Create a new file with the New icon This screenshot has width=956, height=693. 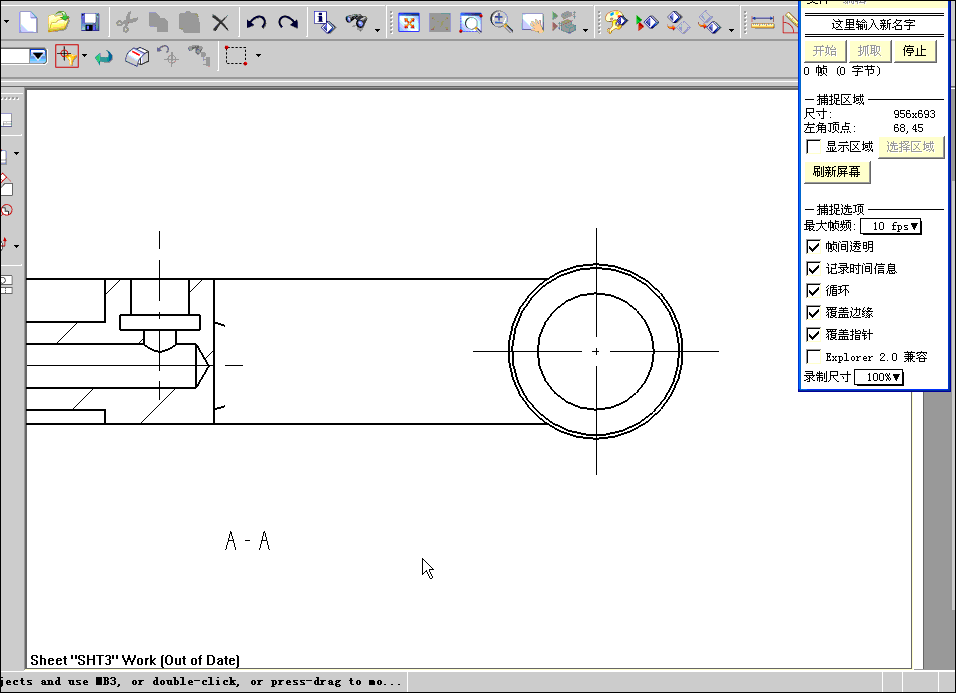click(28, 23)
